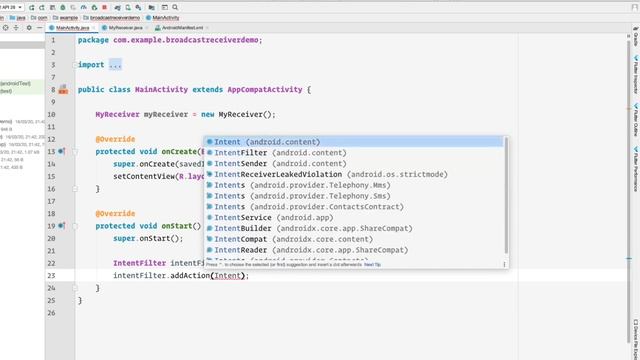Click the layout window icon in toolbar
Screen dimensions: 640x360
pos(164,7)
